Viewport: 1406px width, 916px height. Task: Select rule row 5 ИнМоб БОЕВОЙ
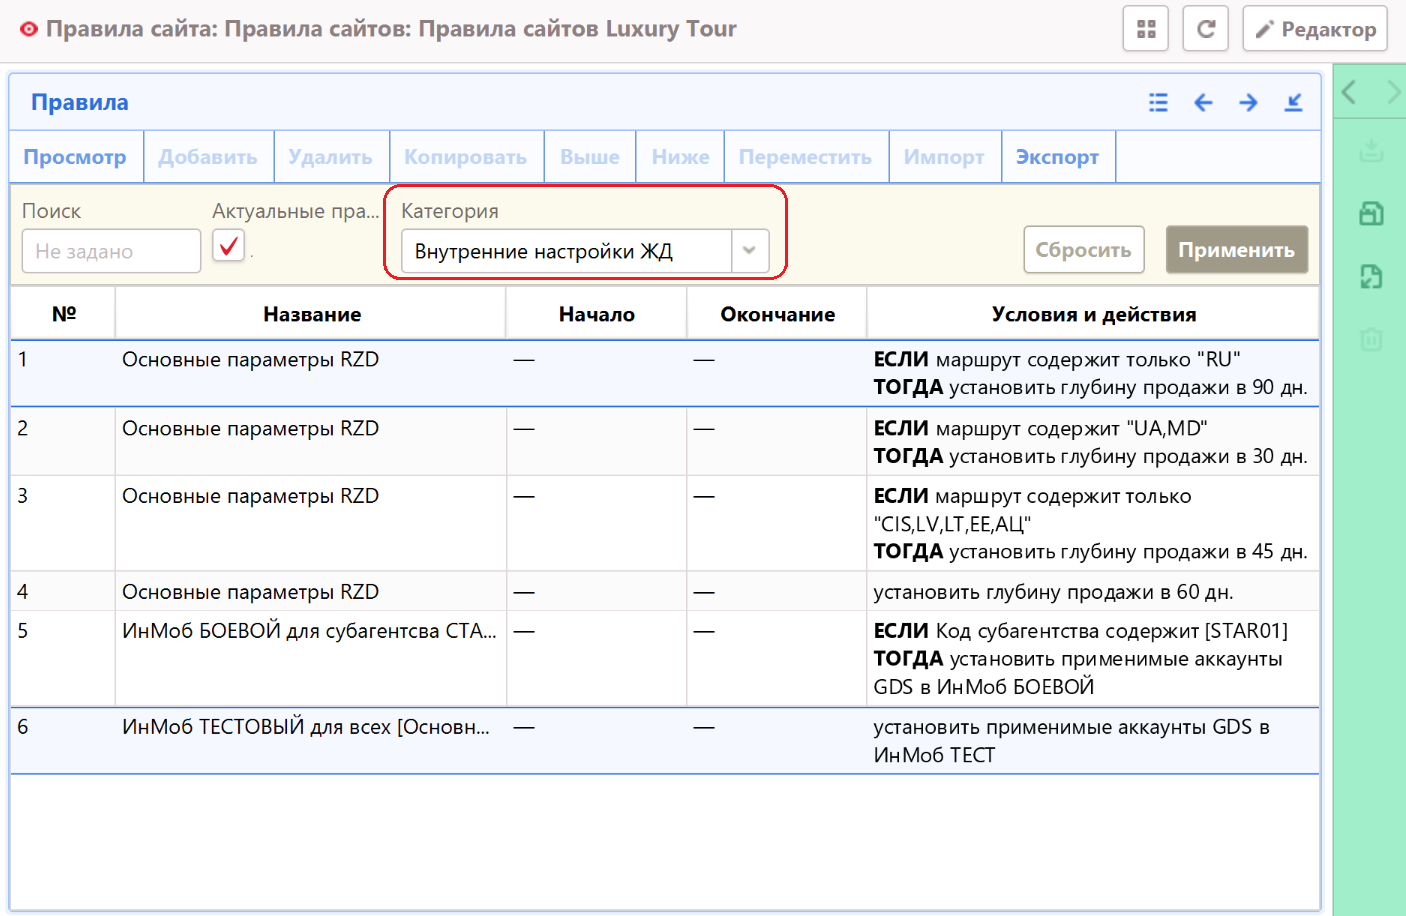309,631
